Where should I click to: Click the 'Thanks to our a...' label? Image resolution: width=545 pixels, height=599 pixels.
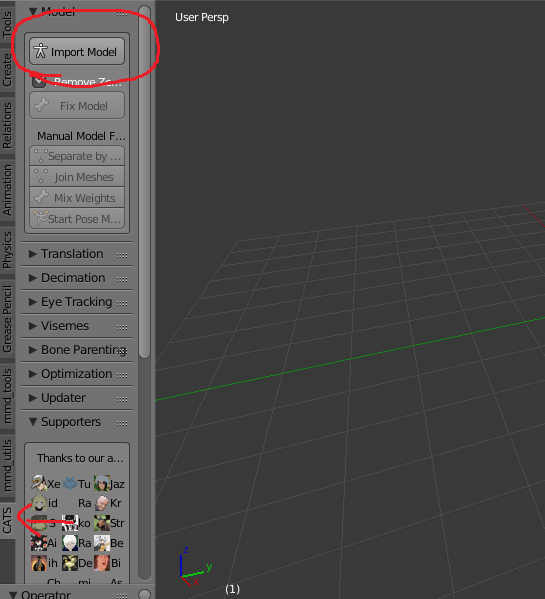point(80,458)
